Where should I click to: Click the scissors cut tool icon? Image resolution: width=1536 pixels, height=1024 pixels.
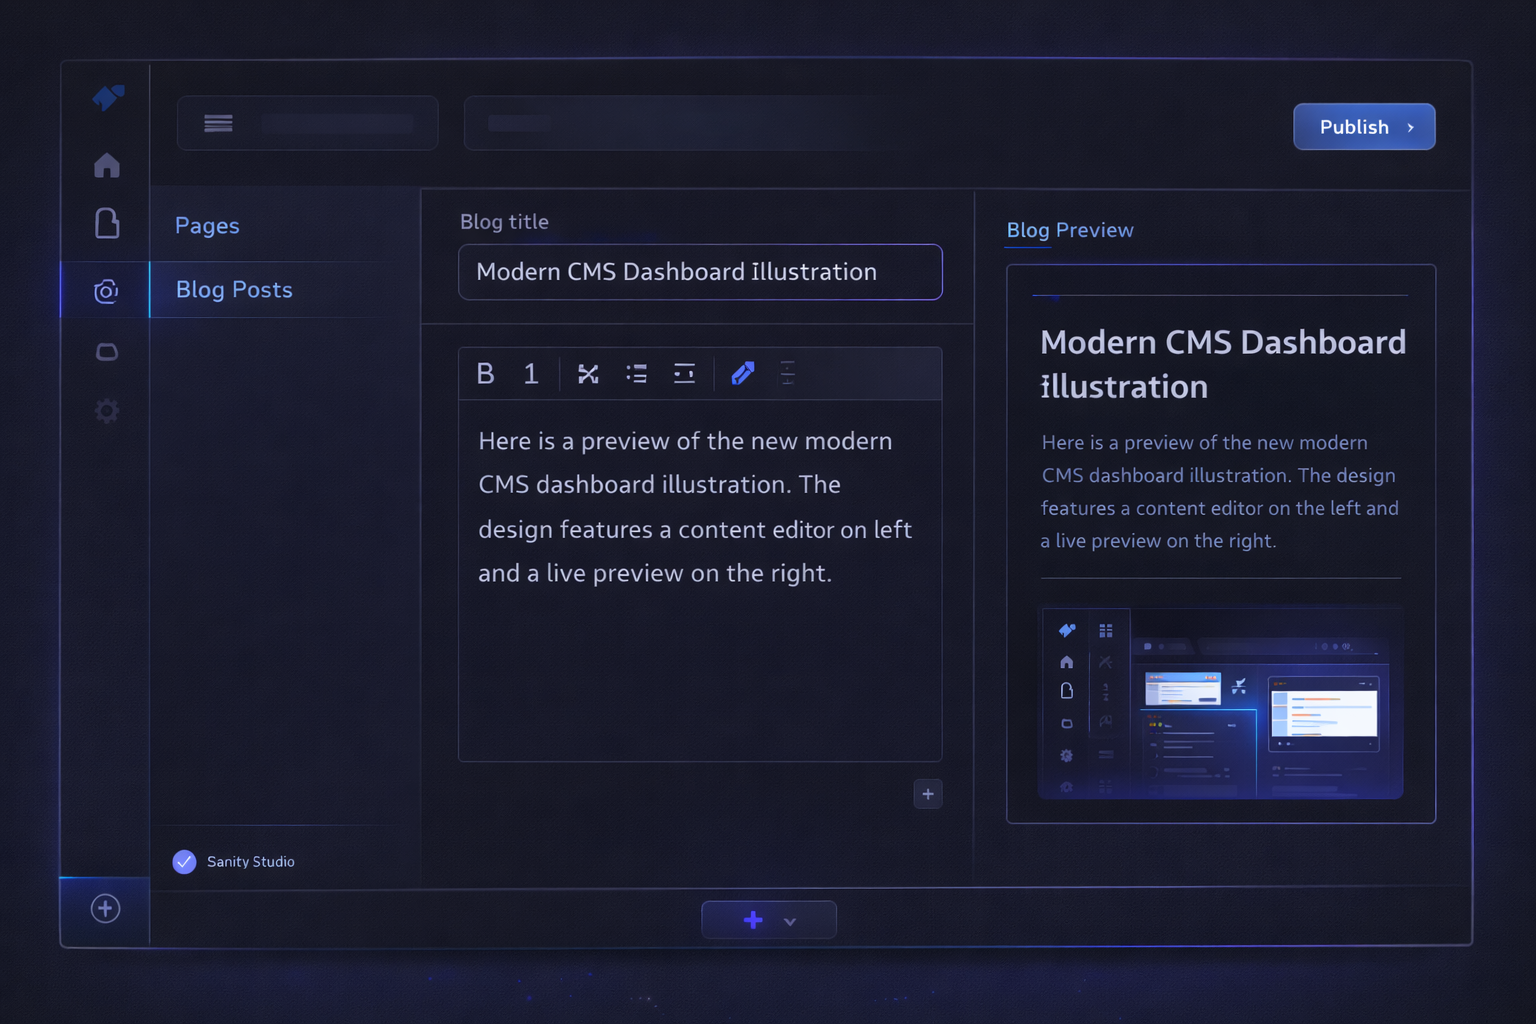coord(588,374)
